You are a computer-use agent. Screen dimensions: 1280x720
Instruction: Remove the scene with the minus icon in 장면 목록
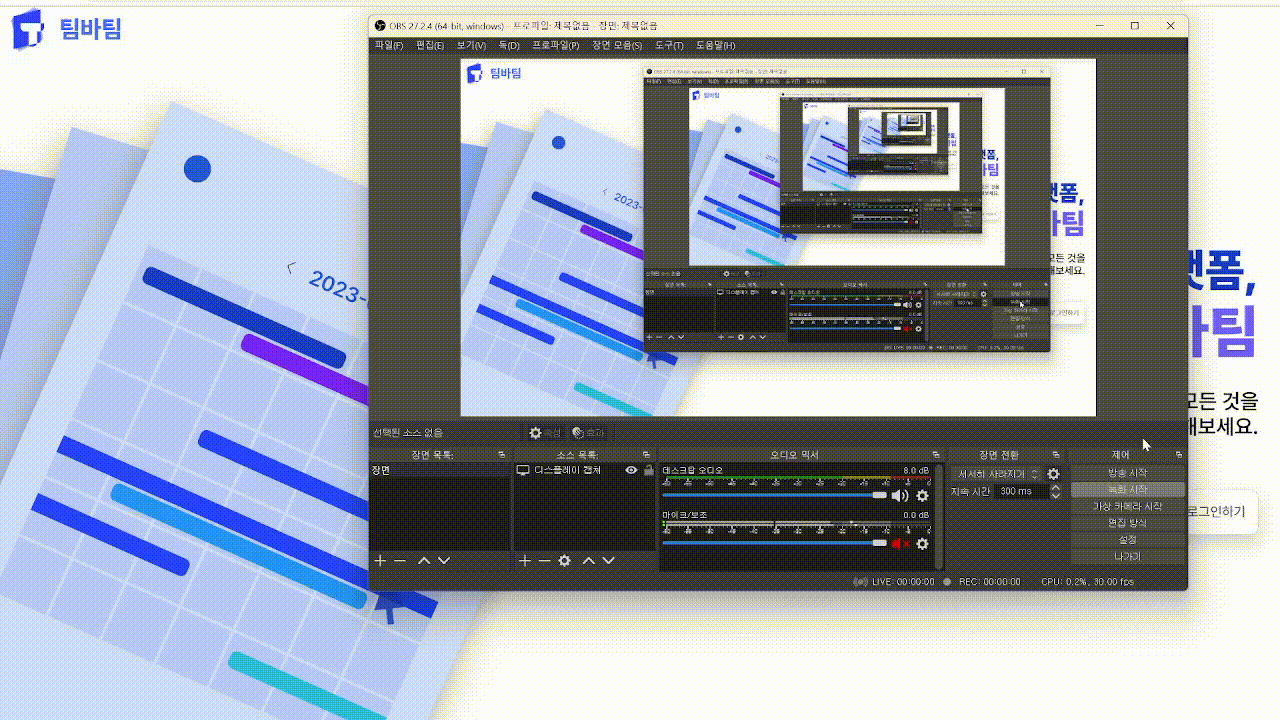400,561
